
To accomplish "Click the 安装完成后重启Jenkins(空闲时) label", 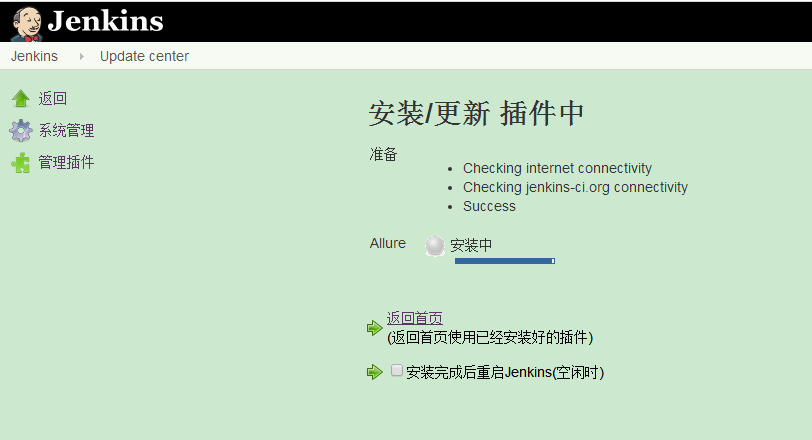I will coord(505,372).
